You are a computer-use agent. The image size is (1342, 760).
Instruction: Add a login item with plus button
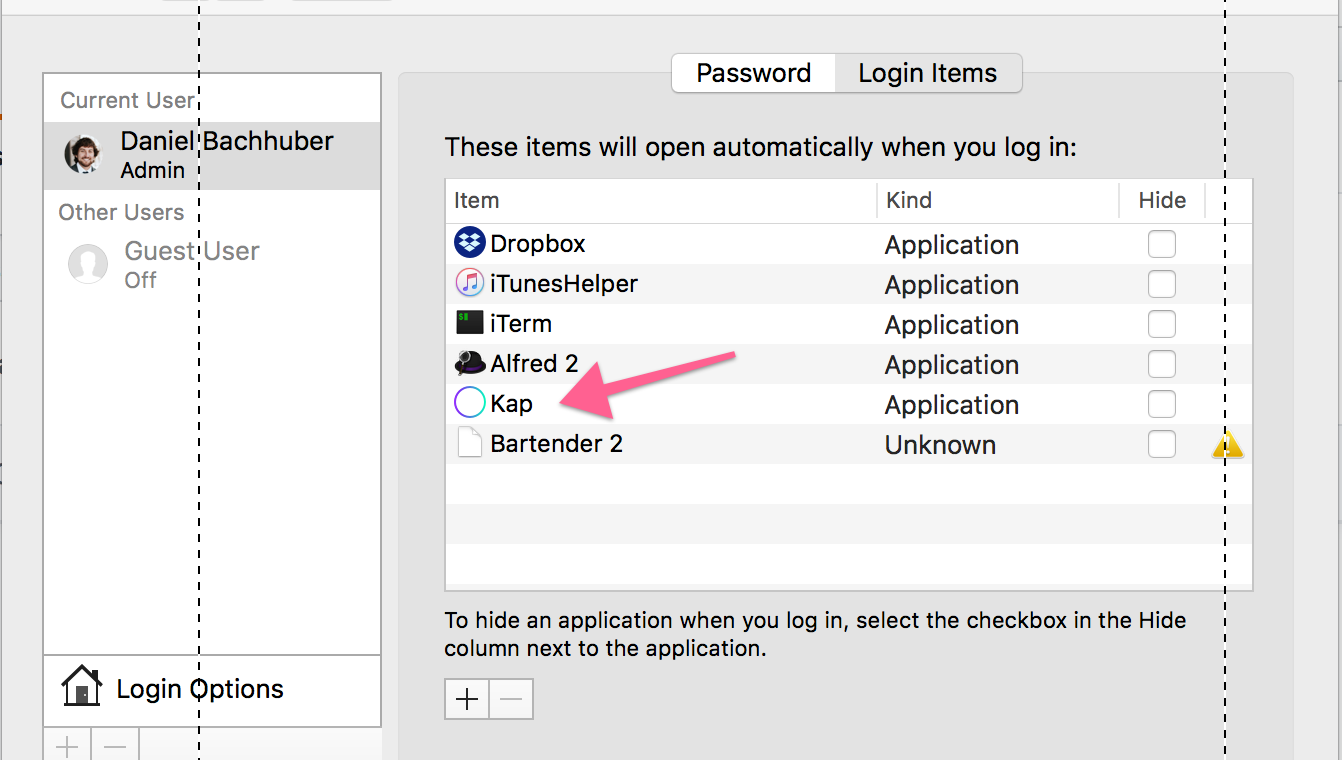coord(467,699)
